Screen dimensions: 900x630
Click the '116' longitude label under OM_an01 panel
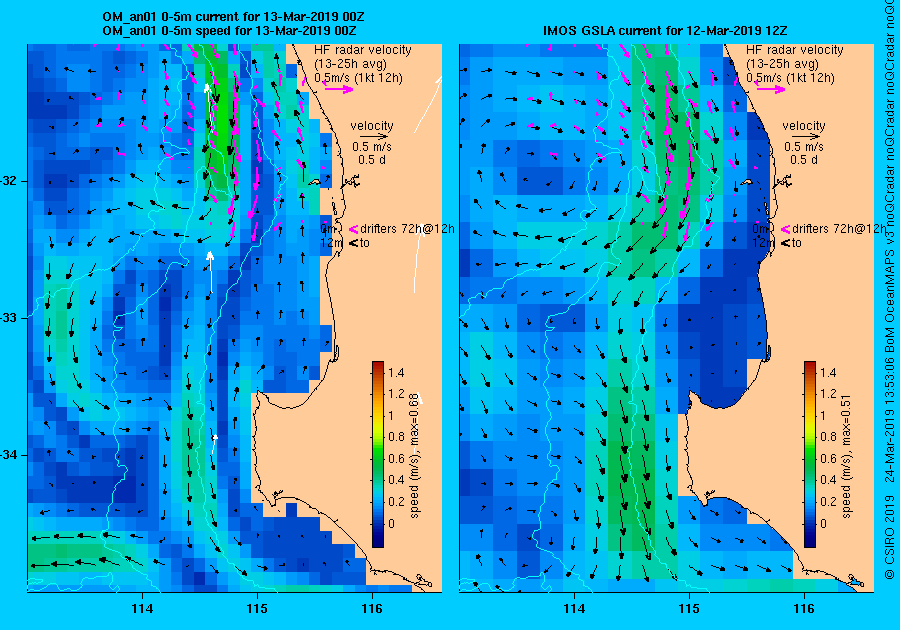tap(372, 609)
